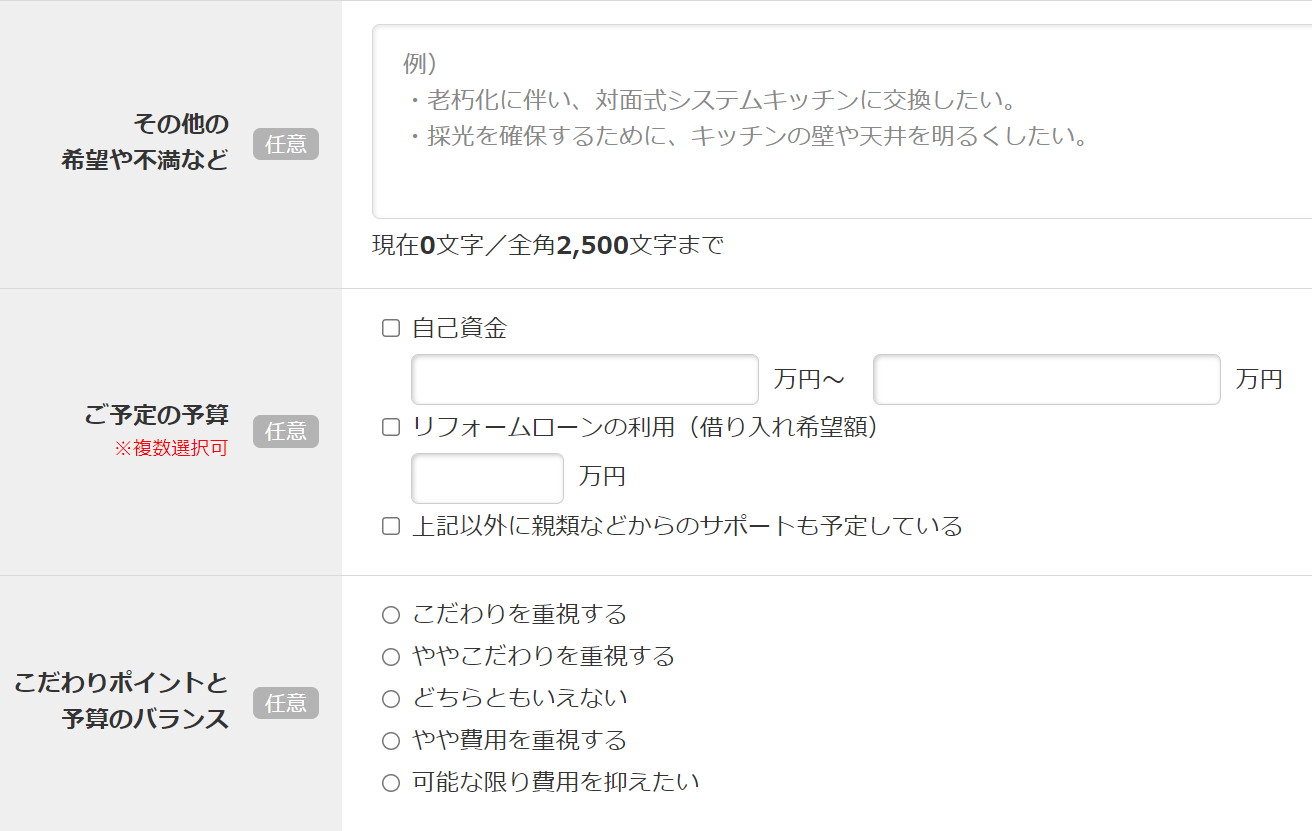Check the 親類などからのサポート checkbox
This screenshot has width=1312, height=831.
tap(391, 526)
